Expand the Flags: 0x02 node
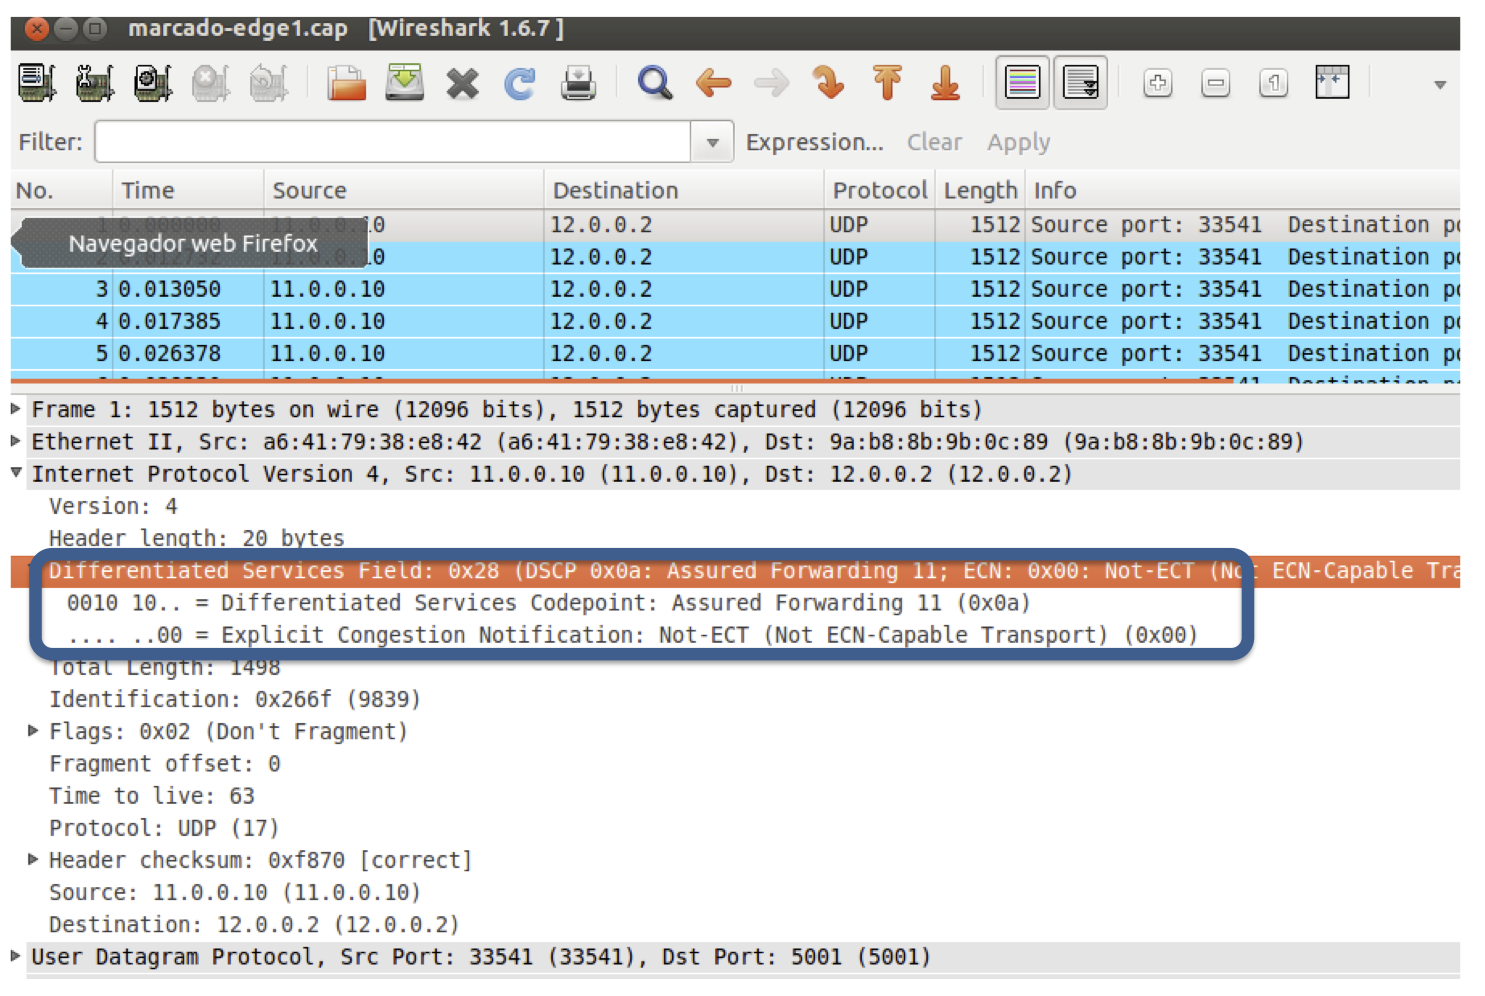This screenshot has height=996, width=1485. (33, 731)
